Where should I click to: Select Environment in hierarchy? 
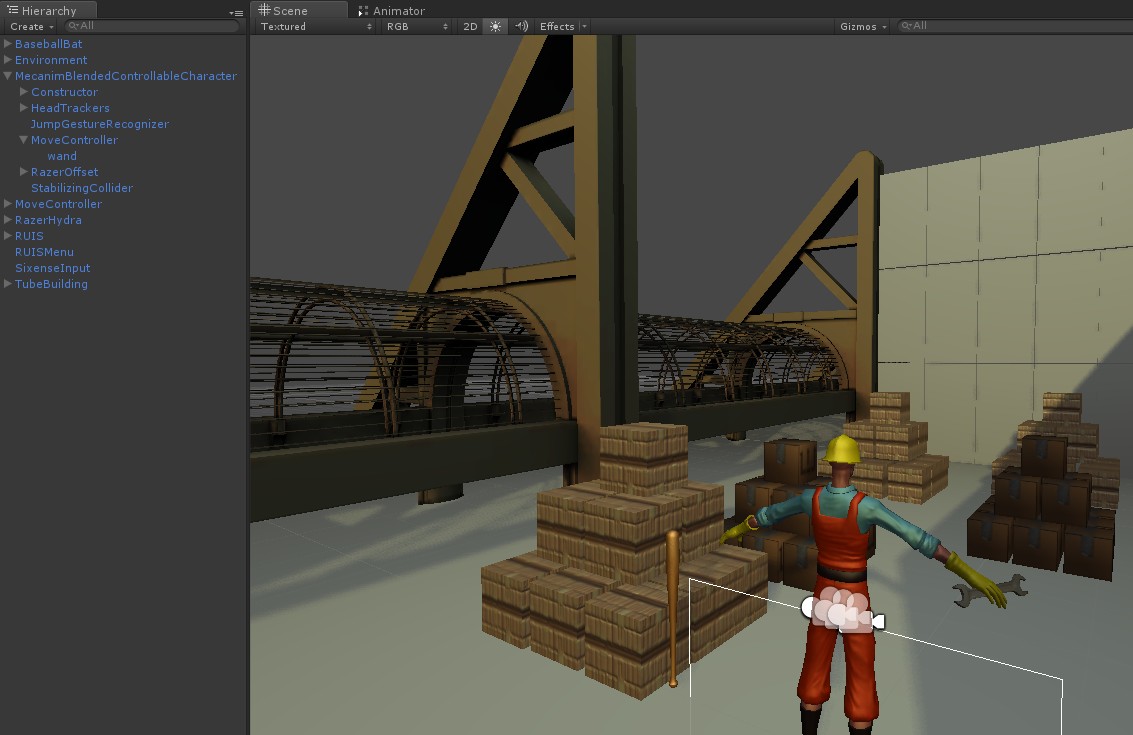[x=51, y=60]
